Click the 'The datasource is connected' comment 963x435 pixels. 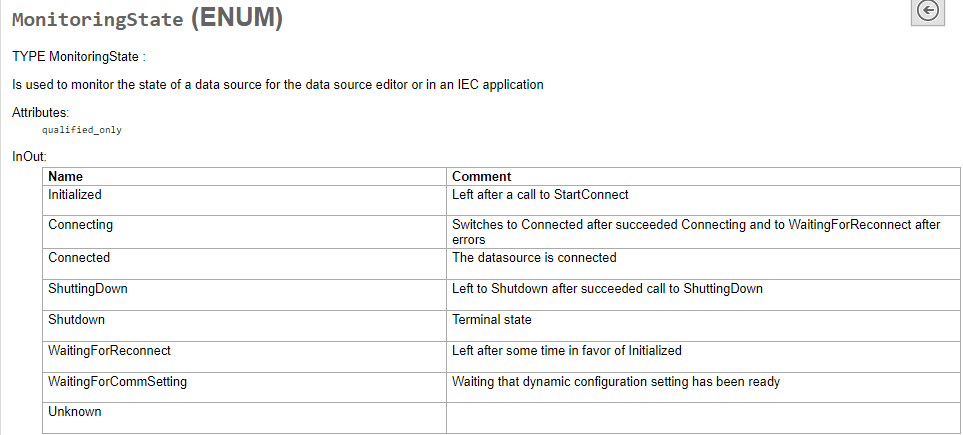click(534, 258)
